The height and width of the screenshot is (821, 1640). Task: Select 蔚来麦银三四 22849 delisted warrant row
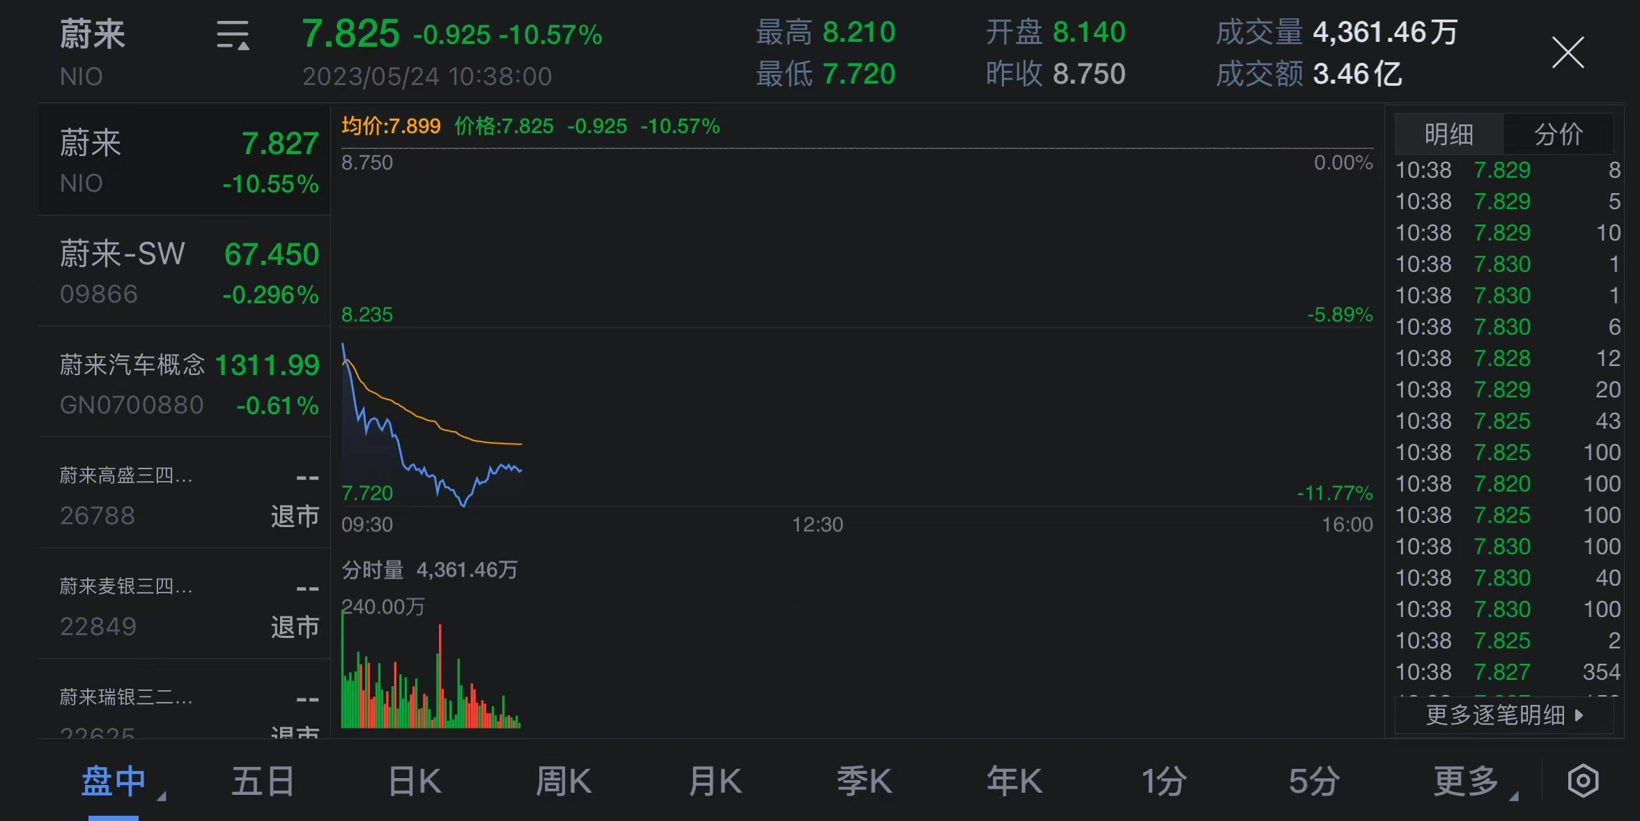point(185,604)
